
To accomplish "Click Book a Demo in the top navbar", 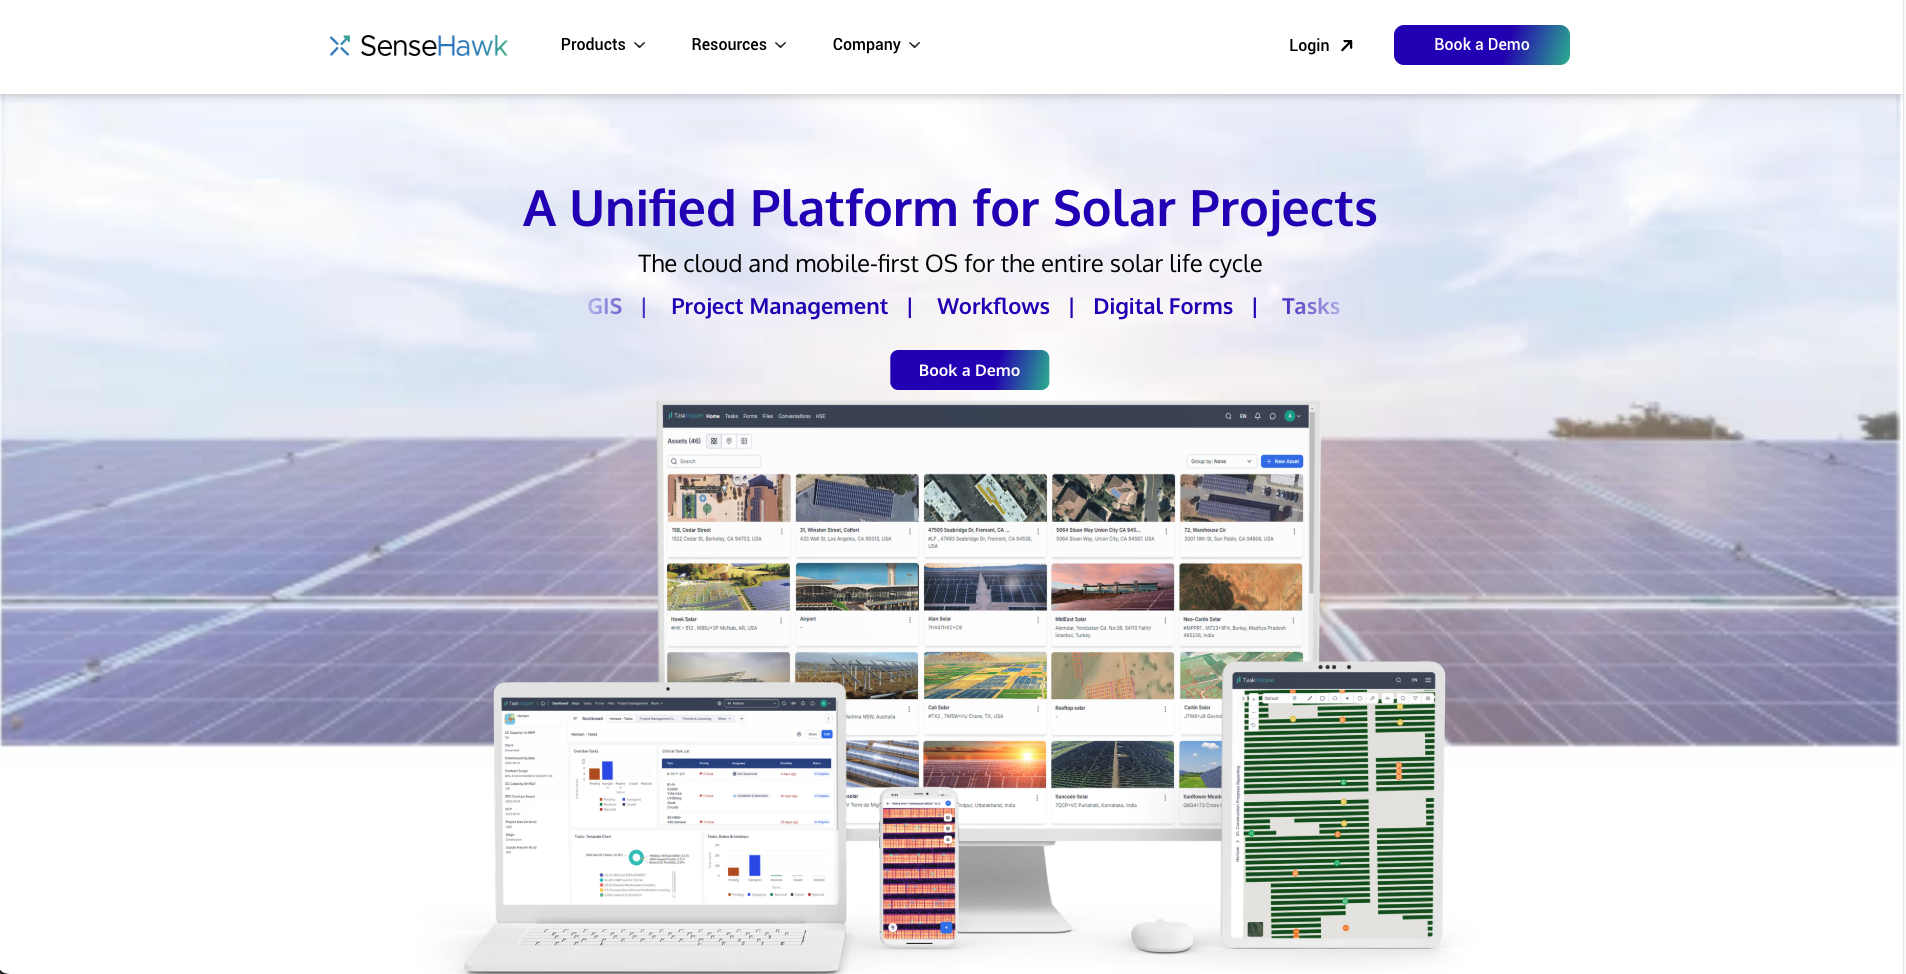I will click(x=1481, y=45).
